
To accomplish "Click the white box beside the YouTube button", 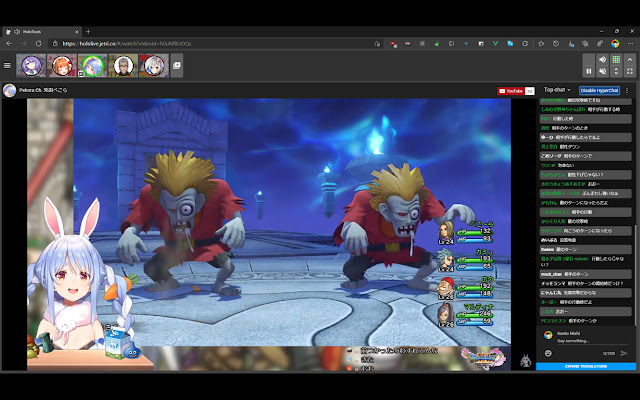I will click(530, 91).
